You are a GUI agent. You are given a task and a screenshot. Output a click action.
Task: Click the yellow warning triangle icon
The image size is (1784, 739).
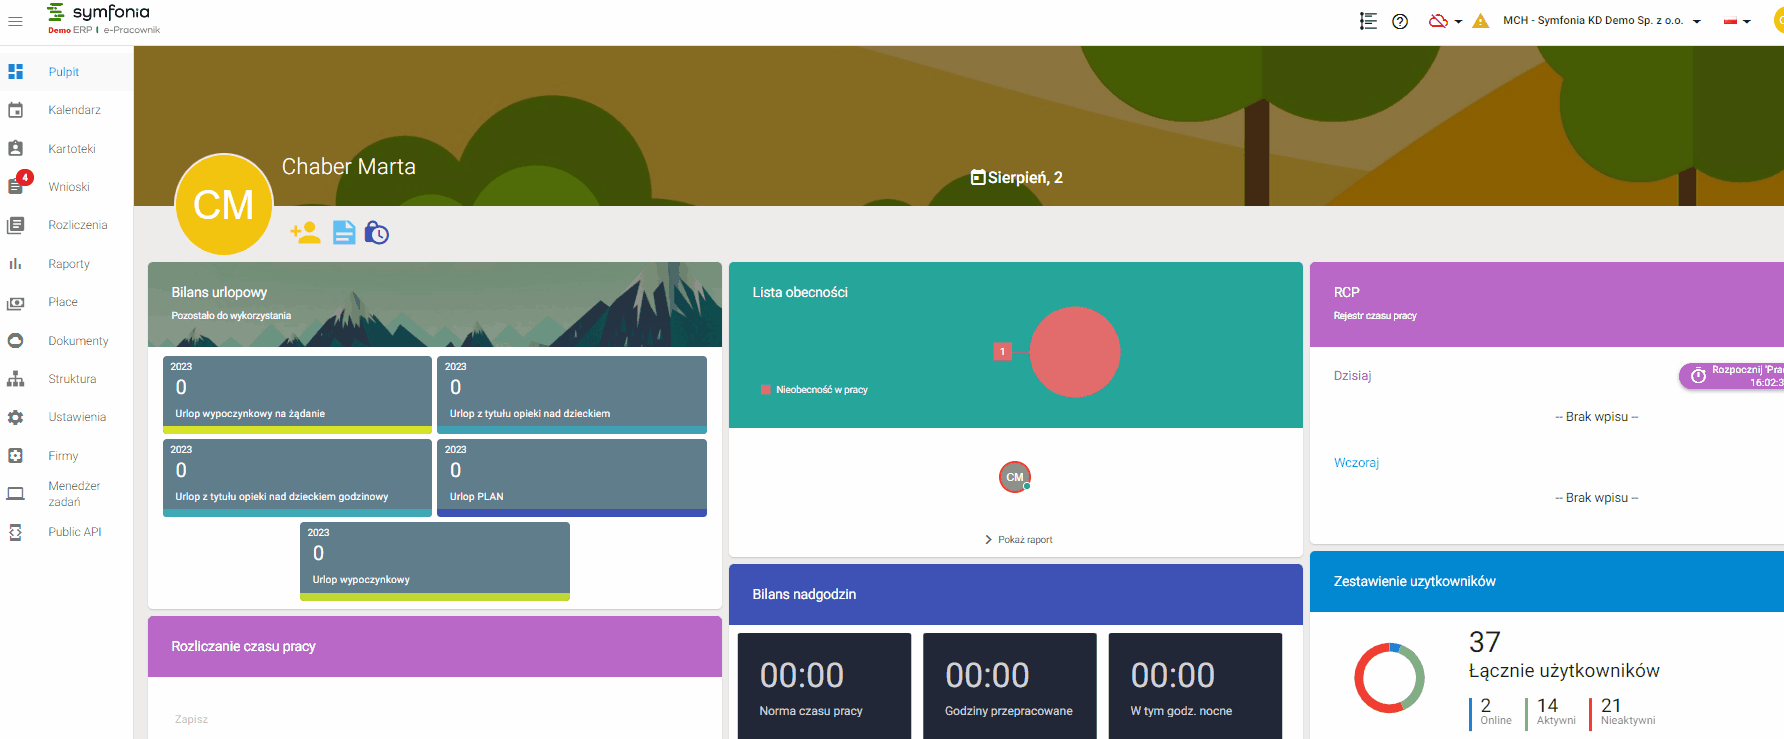(x=1481, y=21)
